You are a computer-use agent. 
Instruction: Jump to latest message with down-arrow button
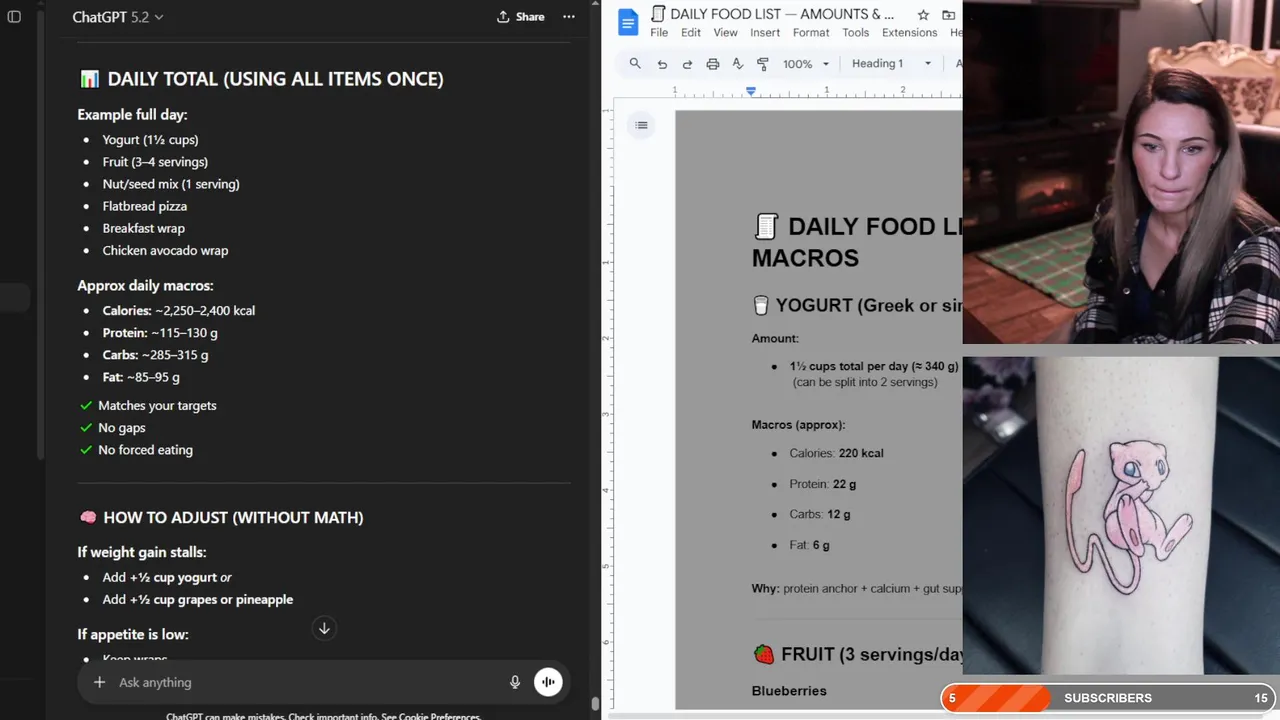coord(324,629)
